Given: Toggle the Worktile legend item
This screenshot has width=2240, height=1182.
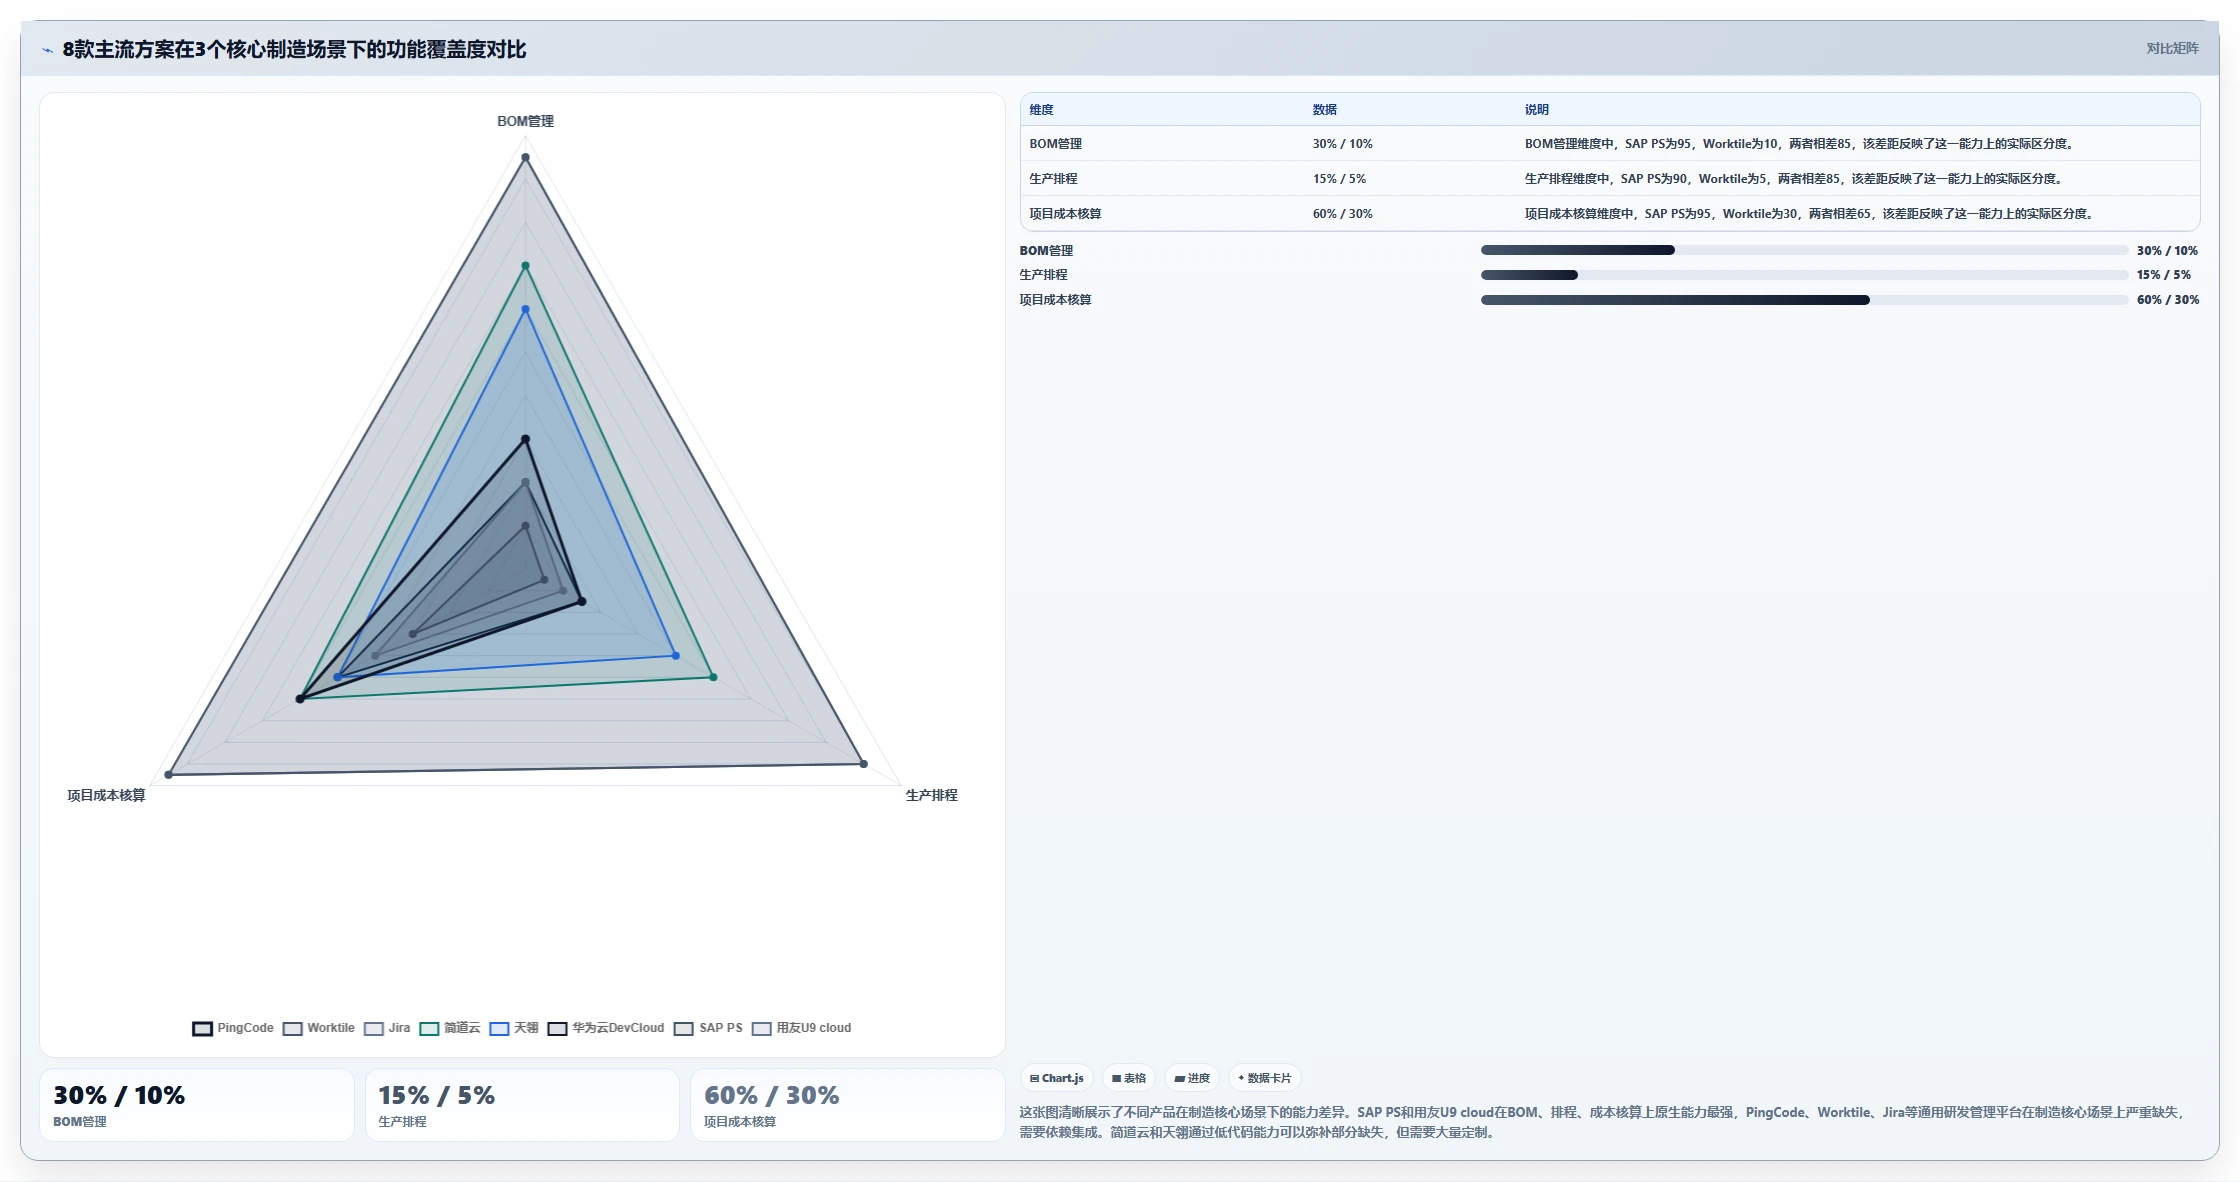Looking at the screenshot, I should 319,1028.
